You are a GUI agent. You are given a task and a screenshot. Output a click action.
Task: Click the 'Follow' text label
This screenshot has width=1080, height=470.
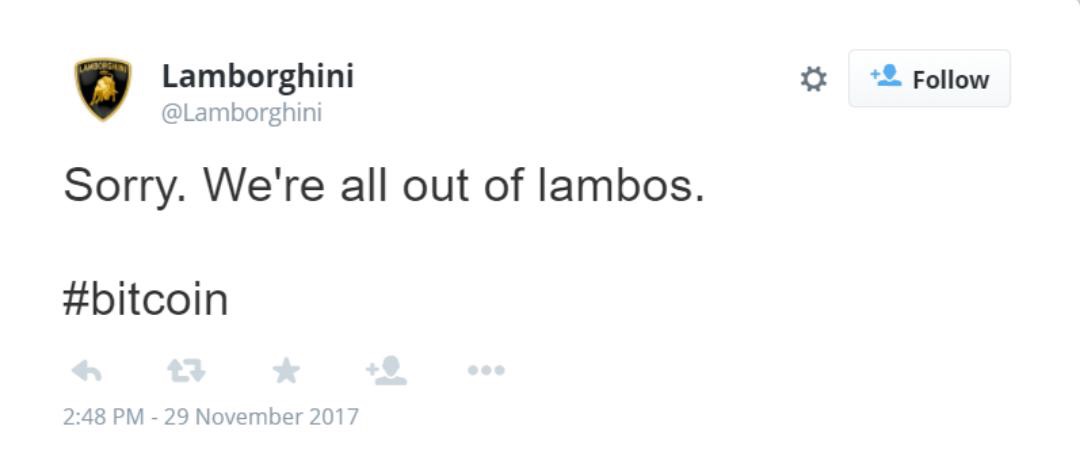click(x=951, y=80)
